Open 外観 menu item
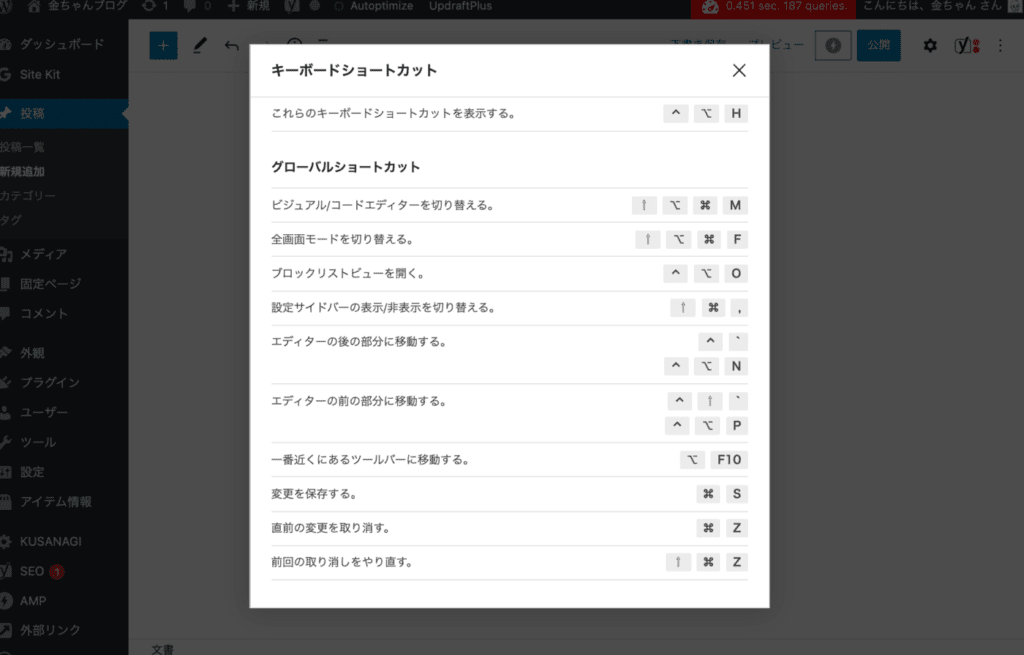The height and width of the screenshot is (655, 1024). [x=32, y=353]
